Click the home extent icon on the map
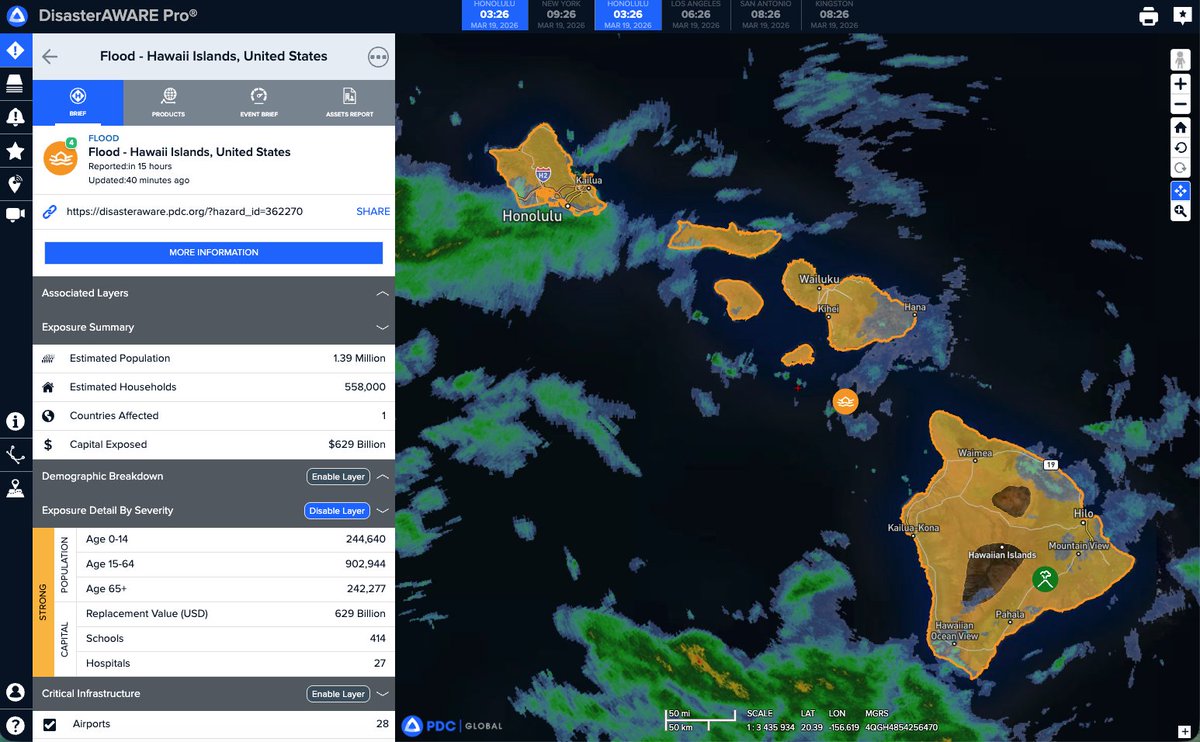Image resolution: width=1200 pixels, height=742 pixels. point(1180,127)
